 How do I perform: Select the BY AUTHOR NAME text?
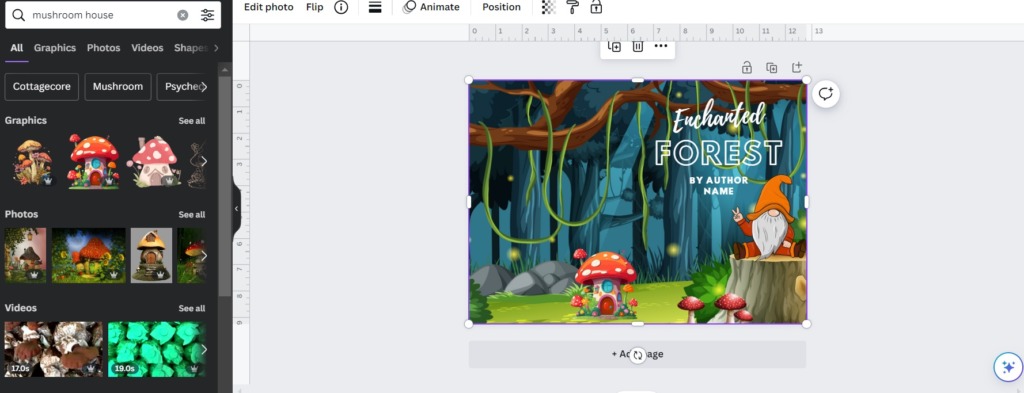pos(718,185)
